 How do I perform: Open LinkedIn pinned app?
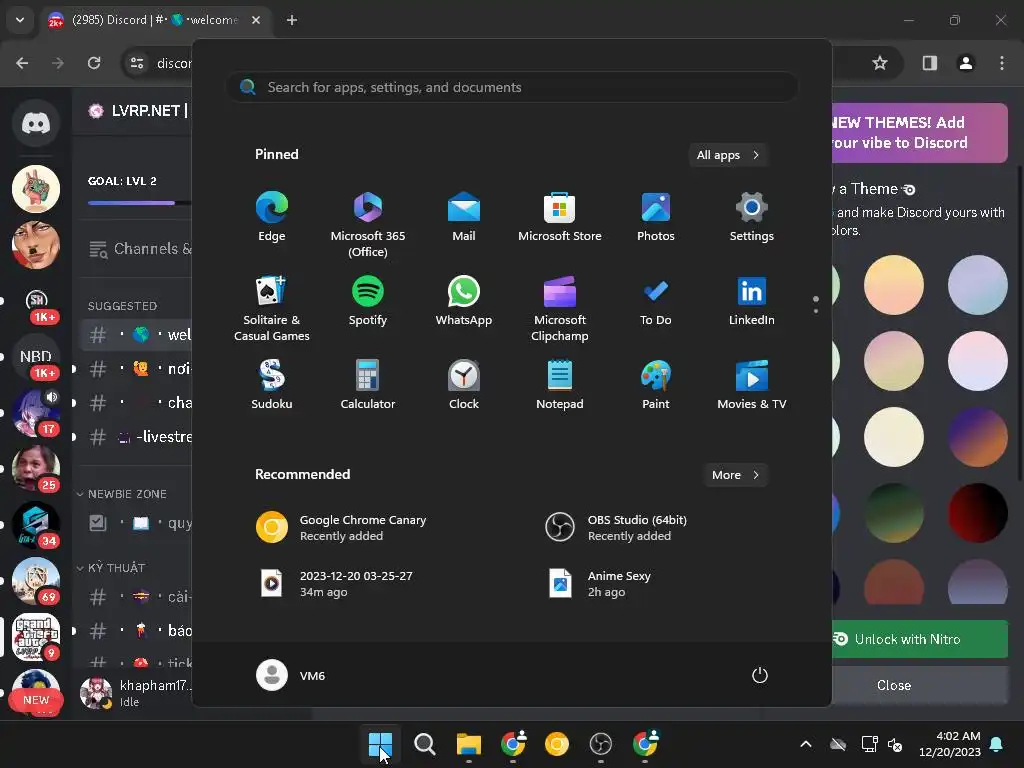click(x=752, y=302)
